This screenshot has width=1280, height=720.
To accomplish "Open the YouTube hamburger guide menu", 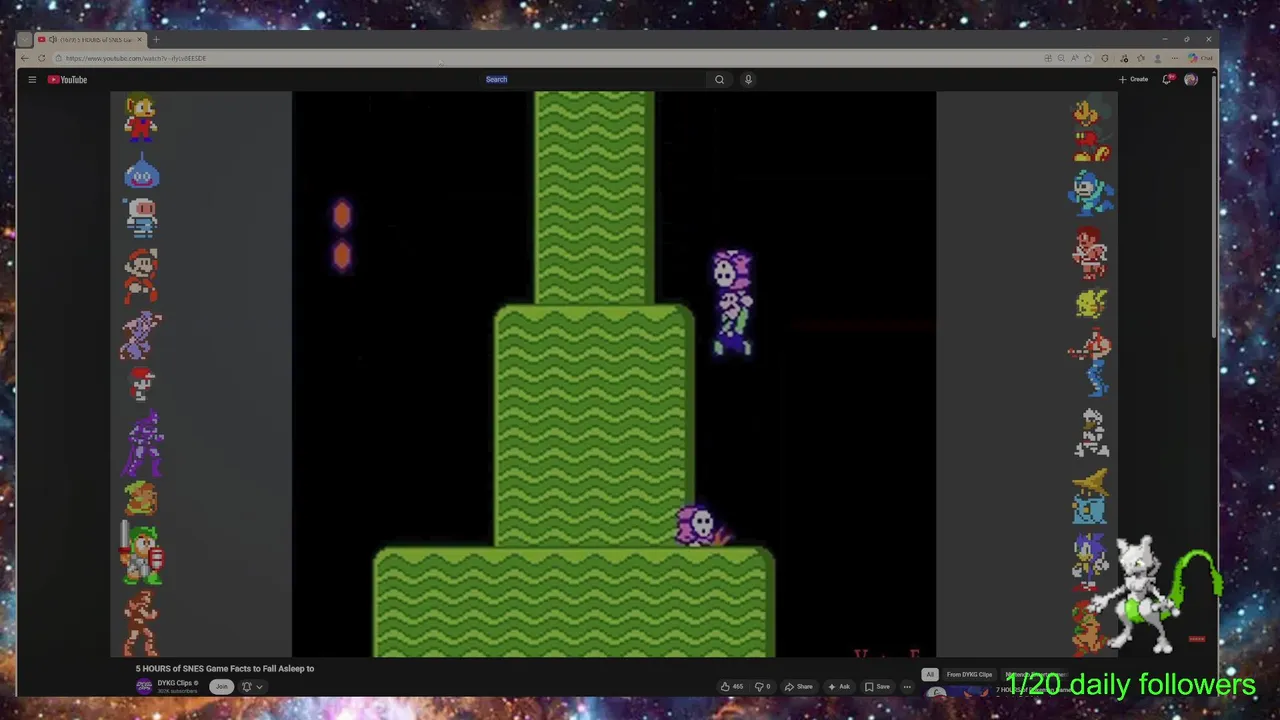I will [32, 79].
